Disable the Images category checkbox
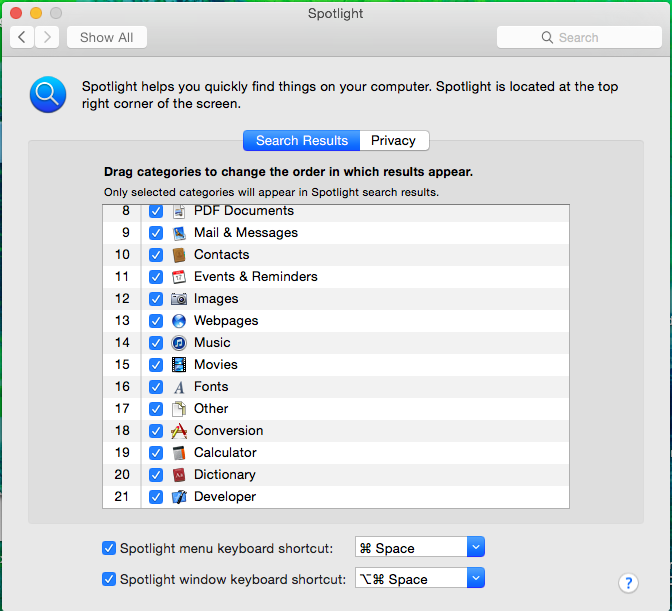This screenshot has width=672, height=611. [156, 299]
